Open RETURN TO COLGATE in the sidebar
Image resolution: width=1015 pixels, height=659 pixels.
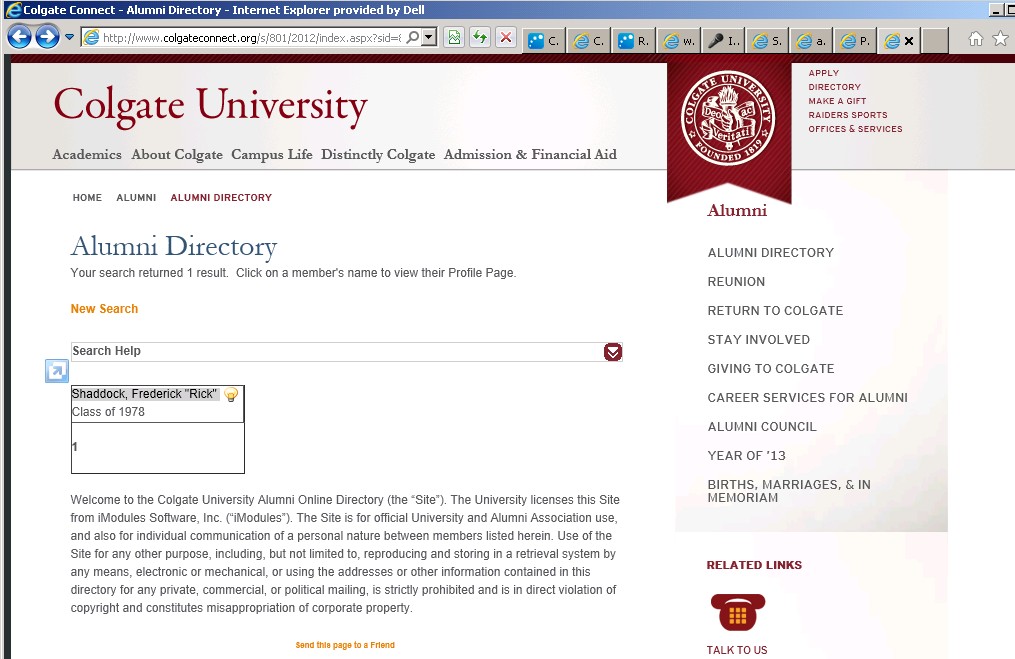pos(775,311)
